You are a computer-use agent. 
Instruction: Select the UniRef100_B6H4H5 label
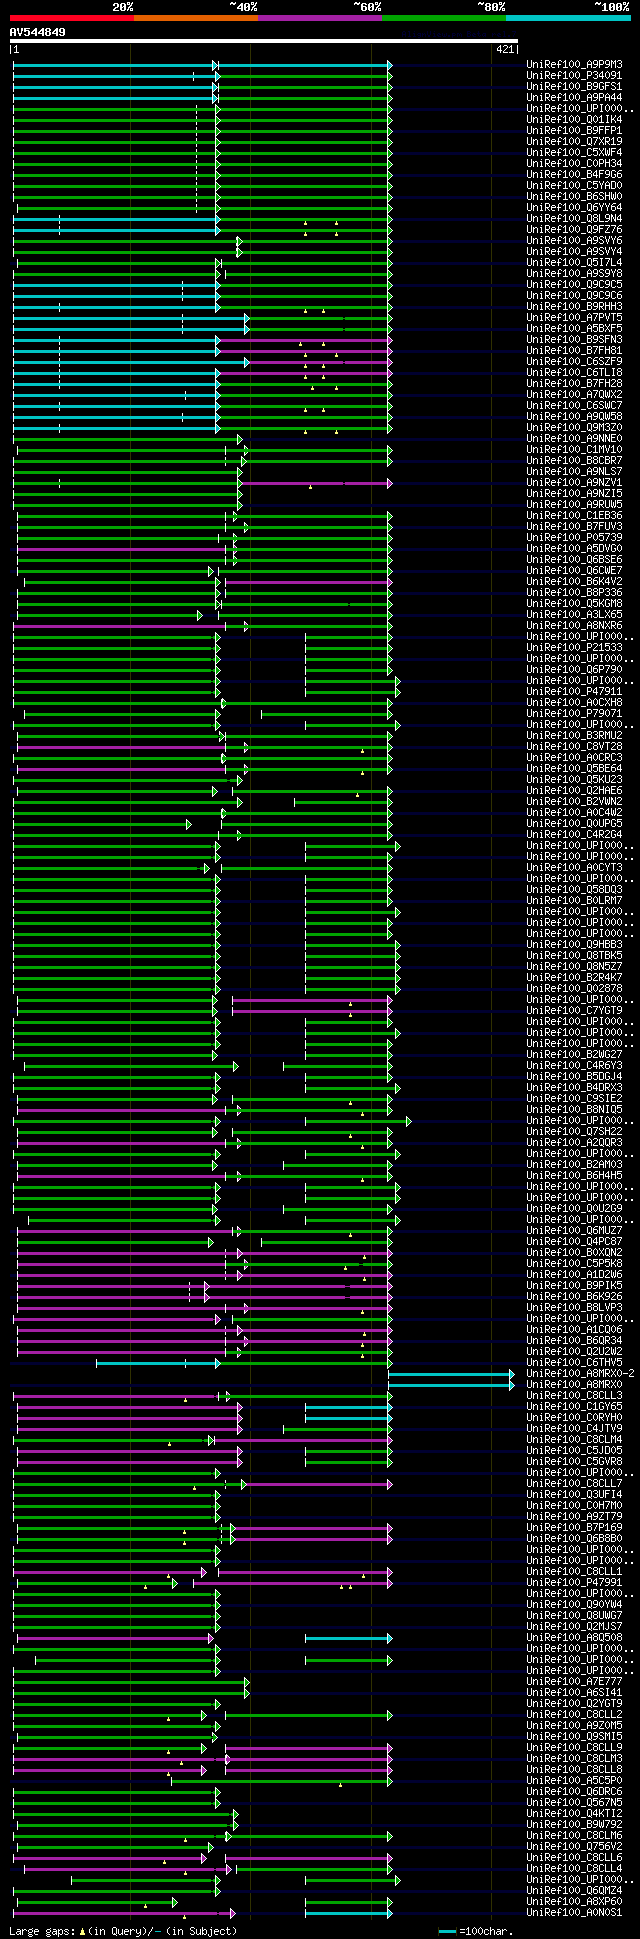574,1176
